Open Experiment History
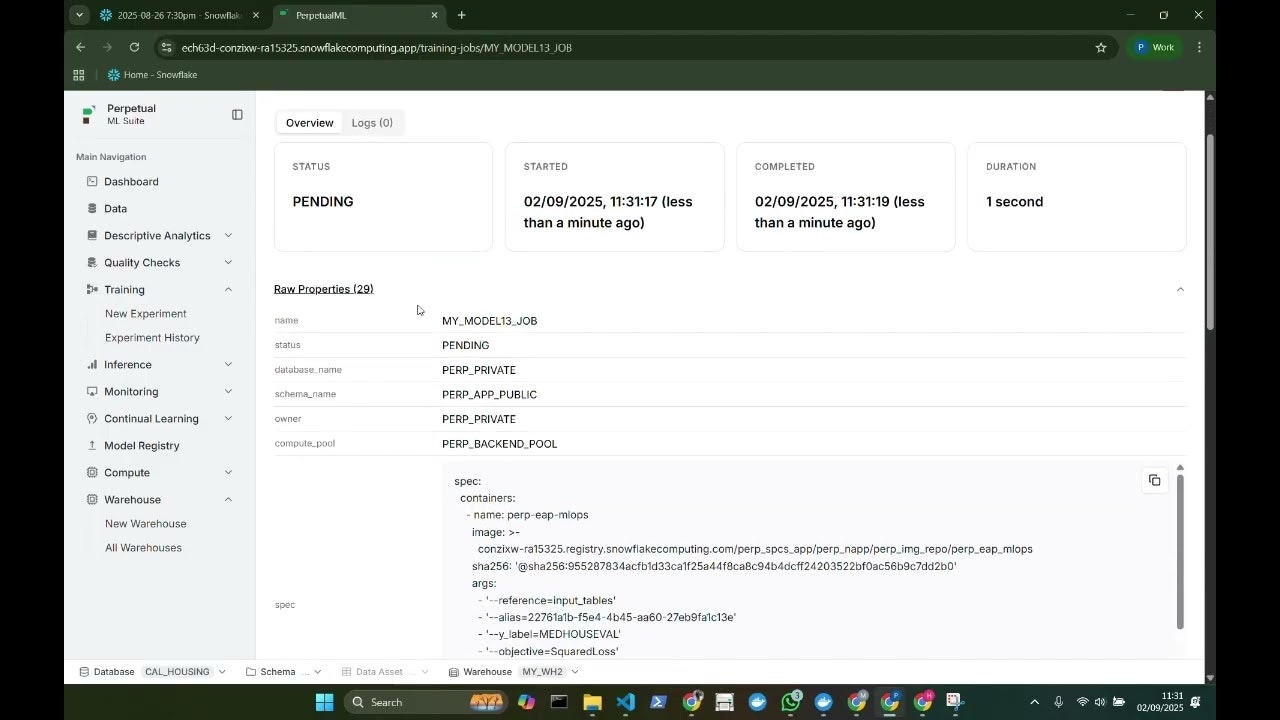Viewport: 1280px width, 720px height. (x=152, y=338)
